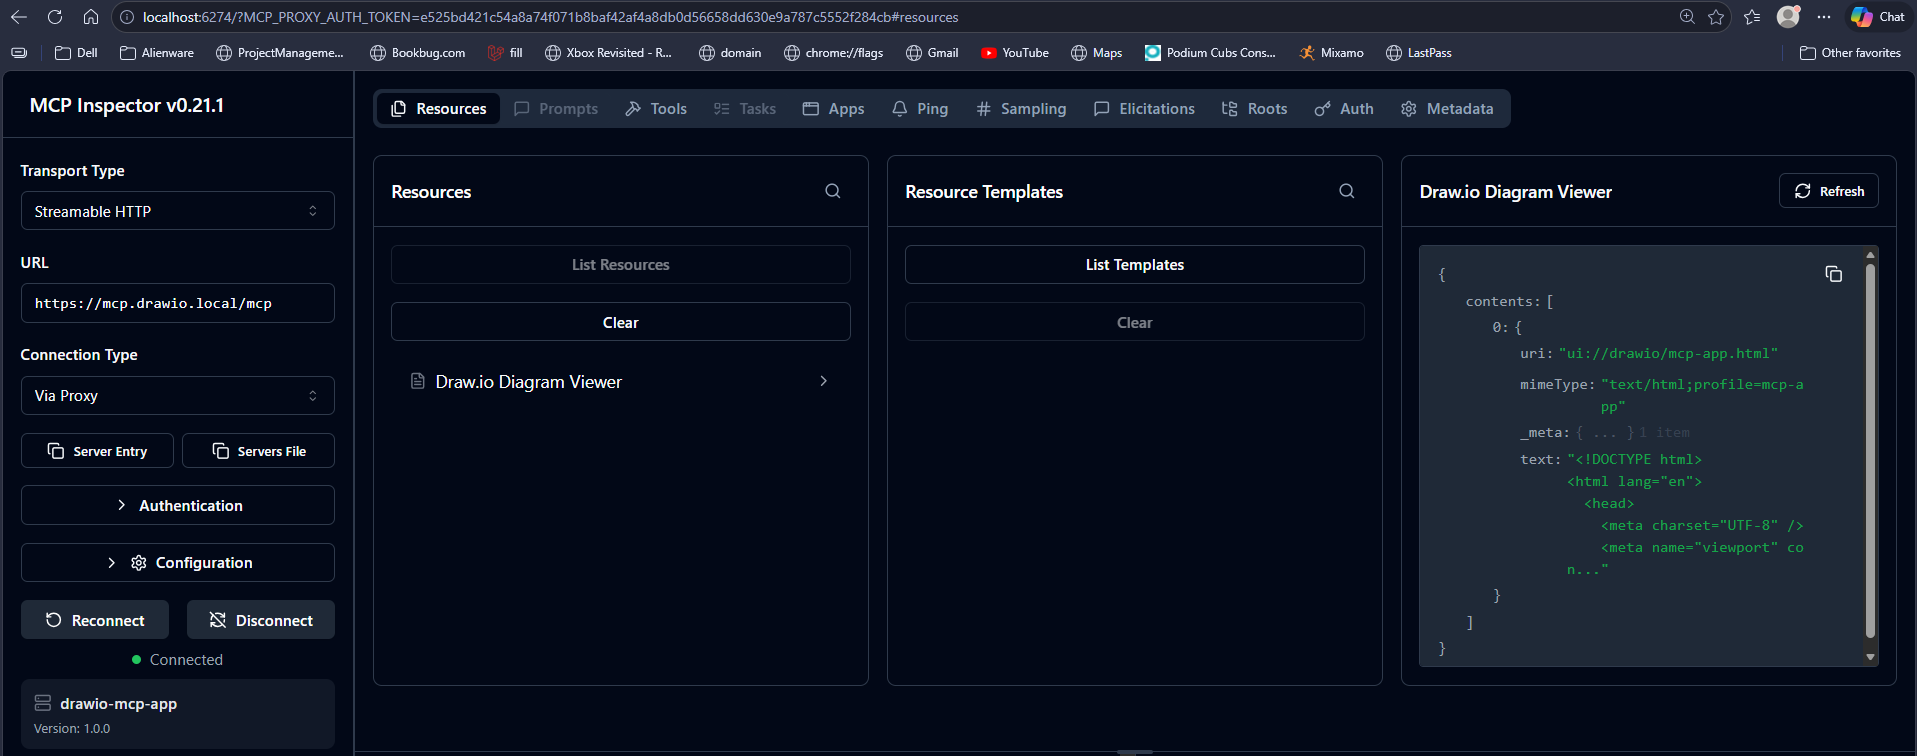This screenshot has height=756, width=1917.
Task: Click the search icon in Resource Templates panel
Action: point(1346,191)
